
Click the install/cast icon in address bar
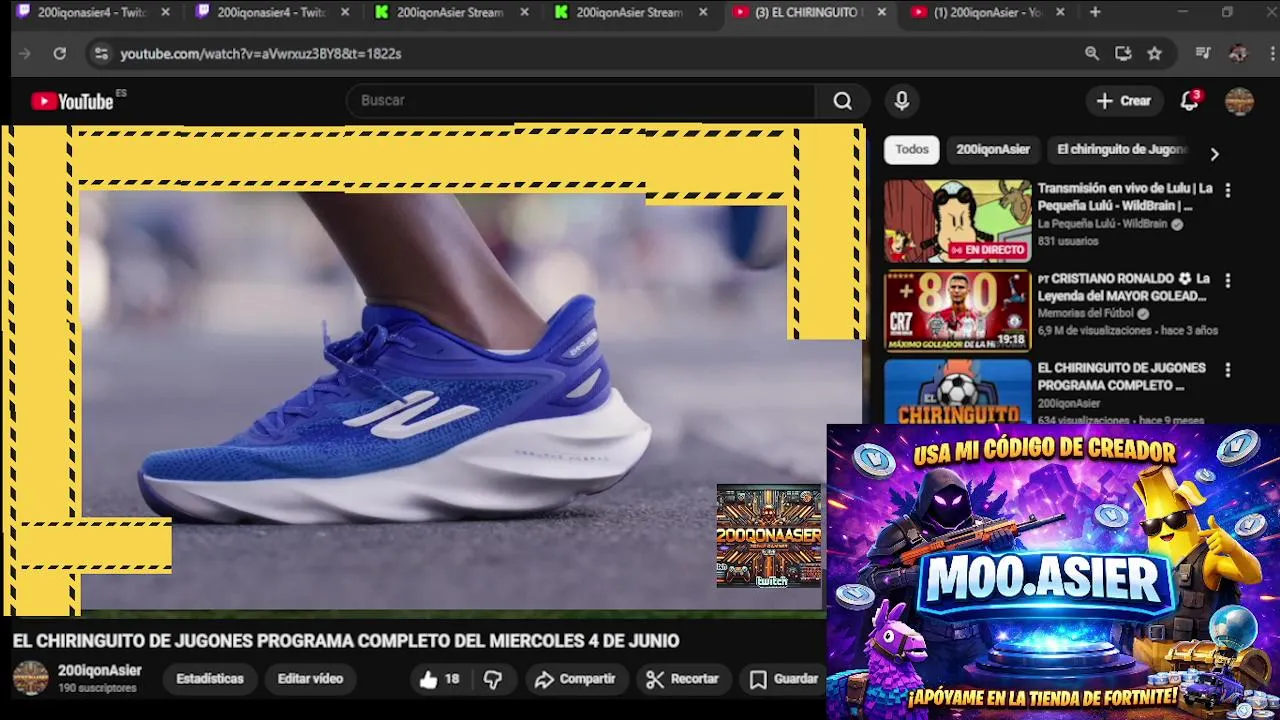click(x=1123, y=54)
